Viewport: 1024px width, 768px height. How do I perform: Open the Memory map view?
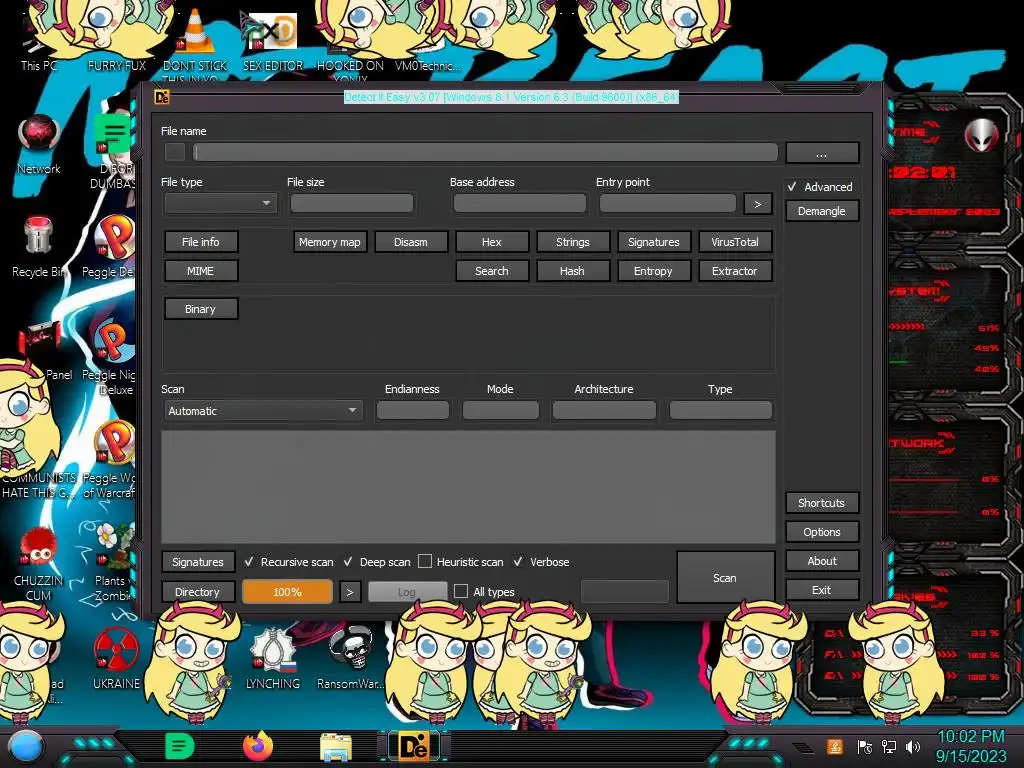(330, 242)
